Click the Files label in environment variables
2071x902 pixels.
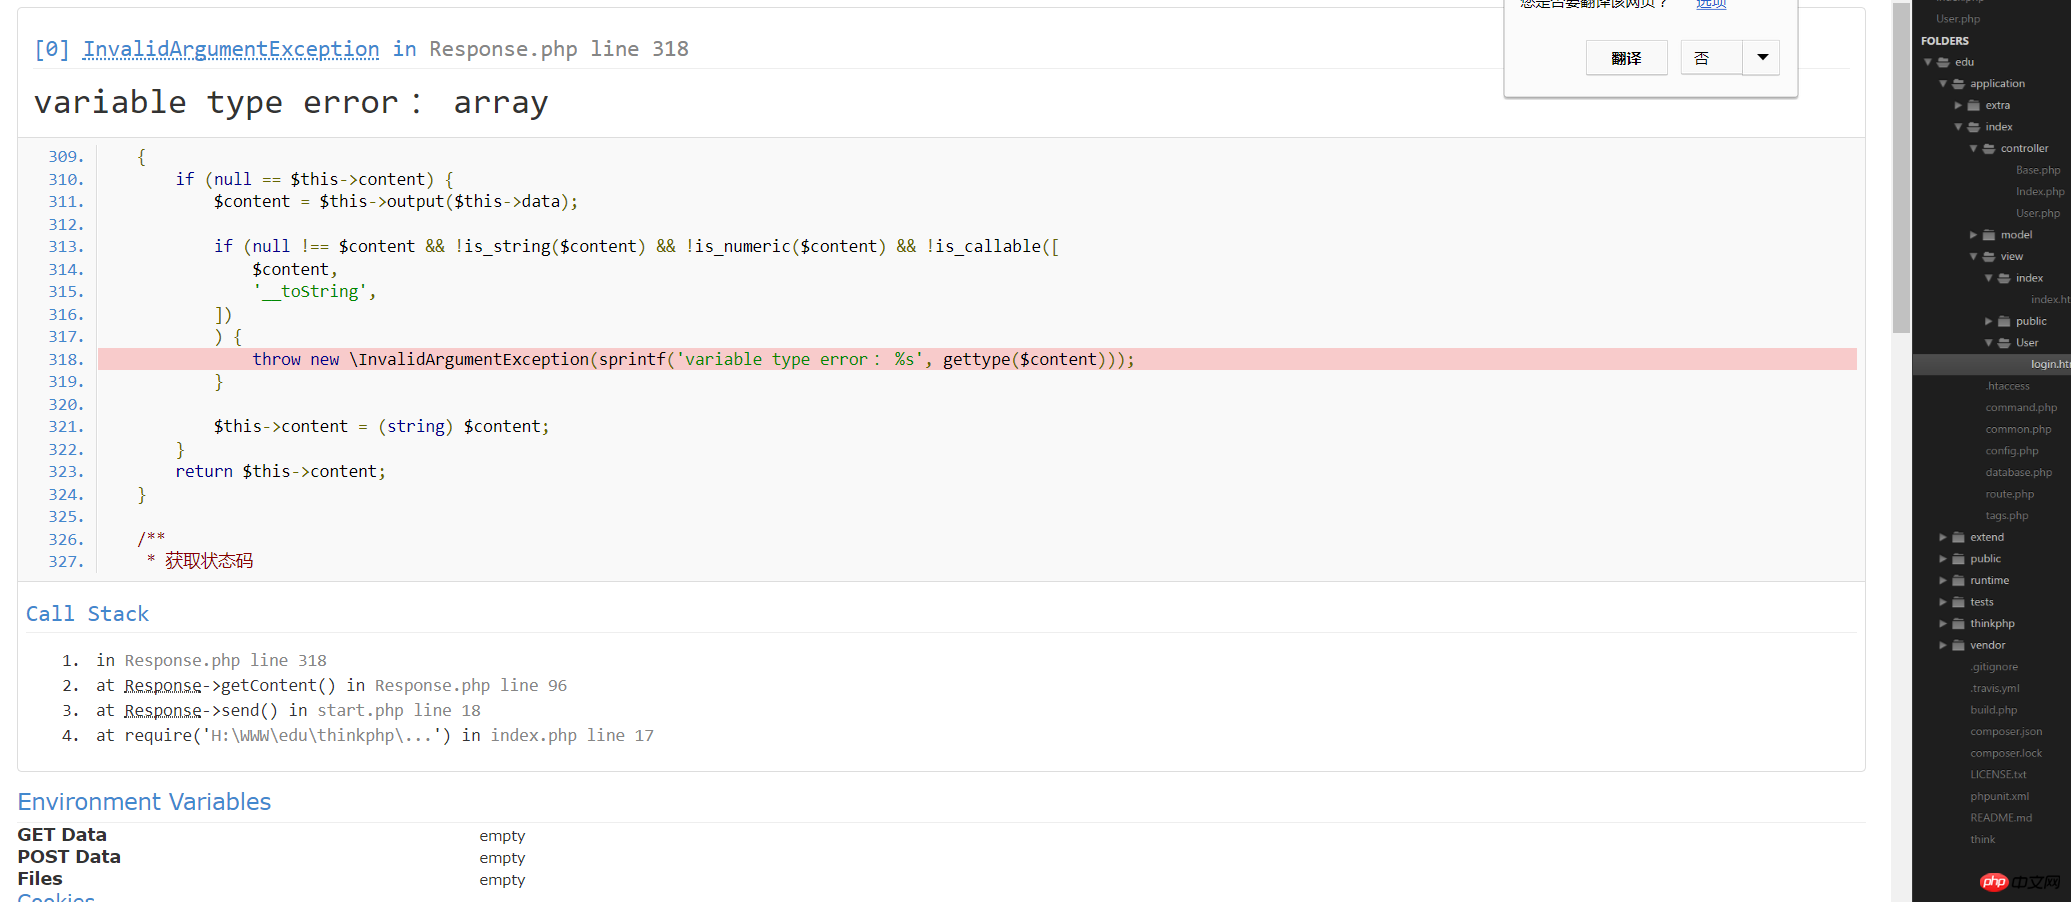40,879
